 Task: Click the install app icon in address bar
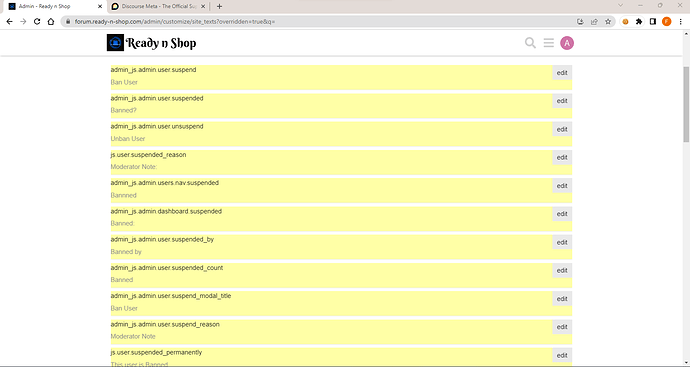pyautogui.click(x=580, y=22)
